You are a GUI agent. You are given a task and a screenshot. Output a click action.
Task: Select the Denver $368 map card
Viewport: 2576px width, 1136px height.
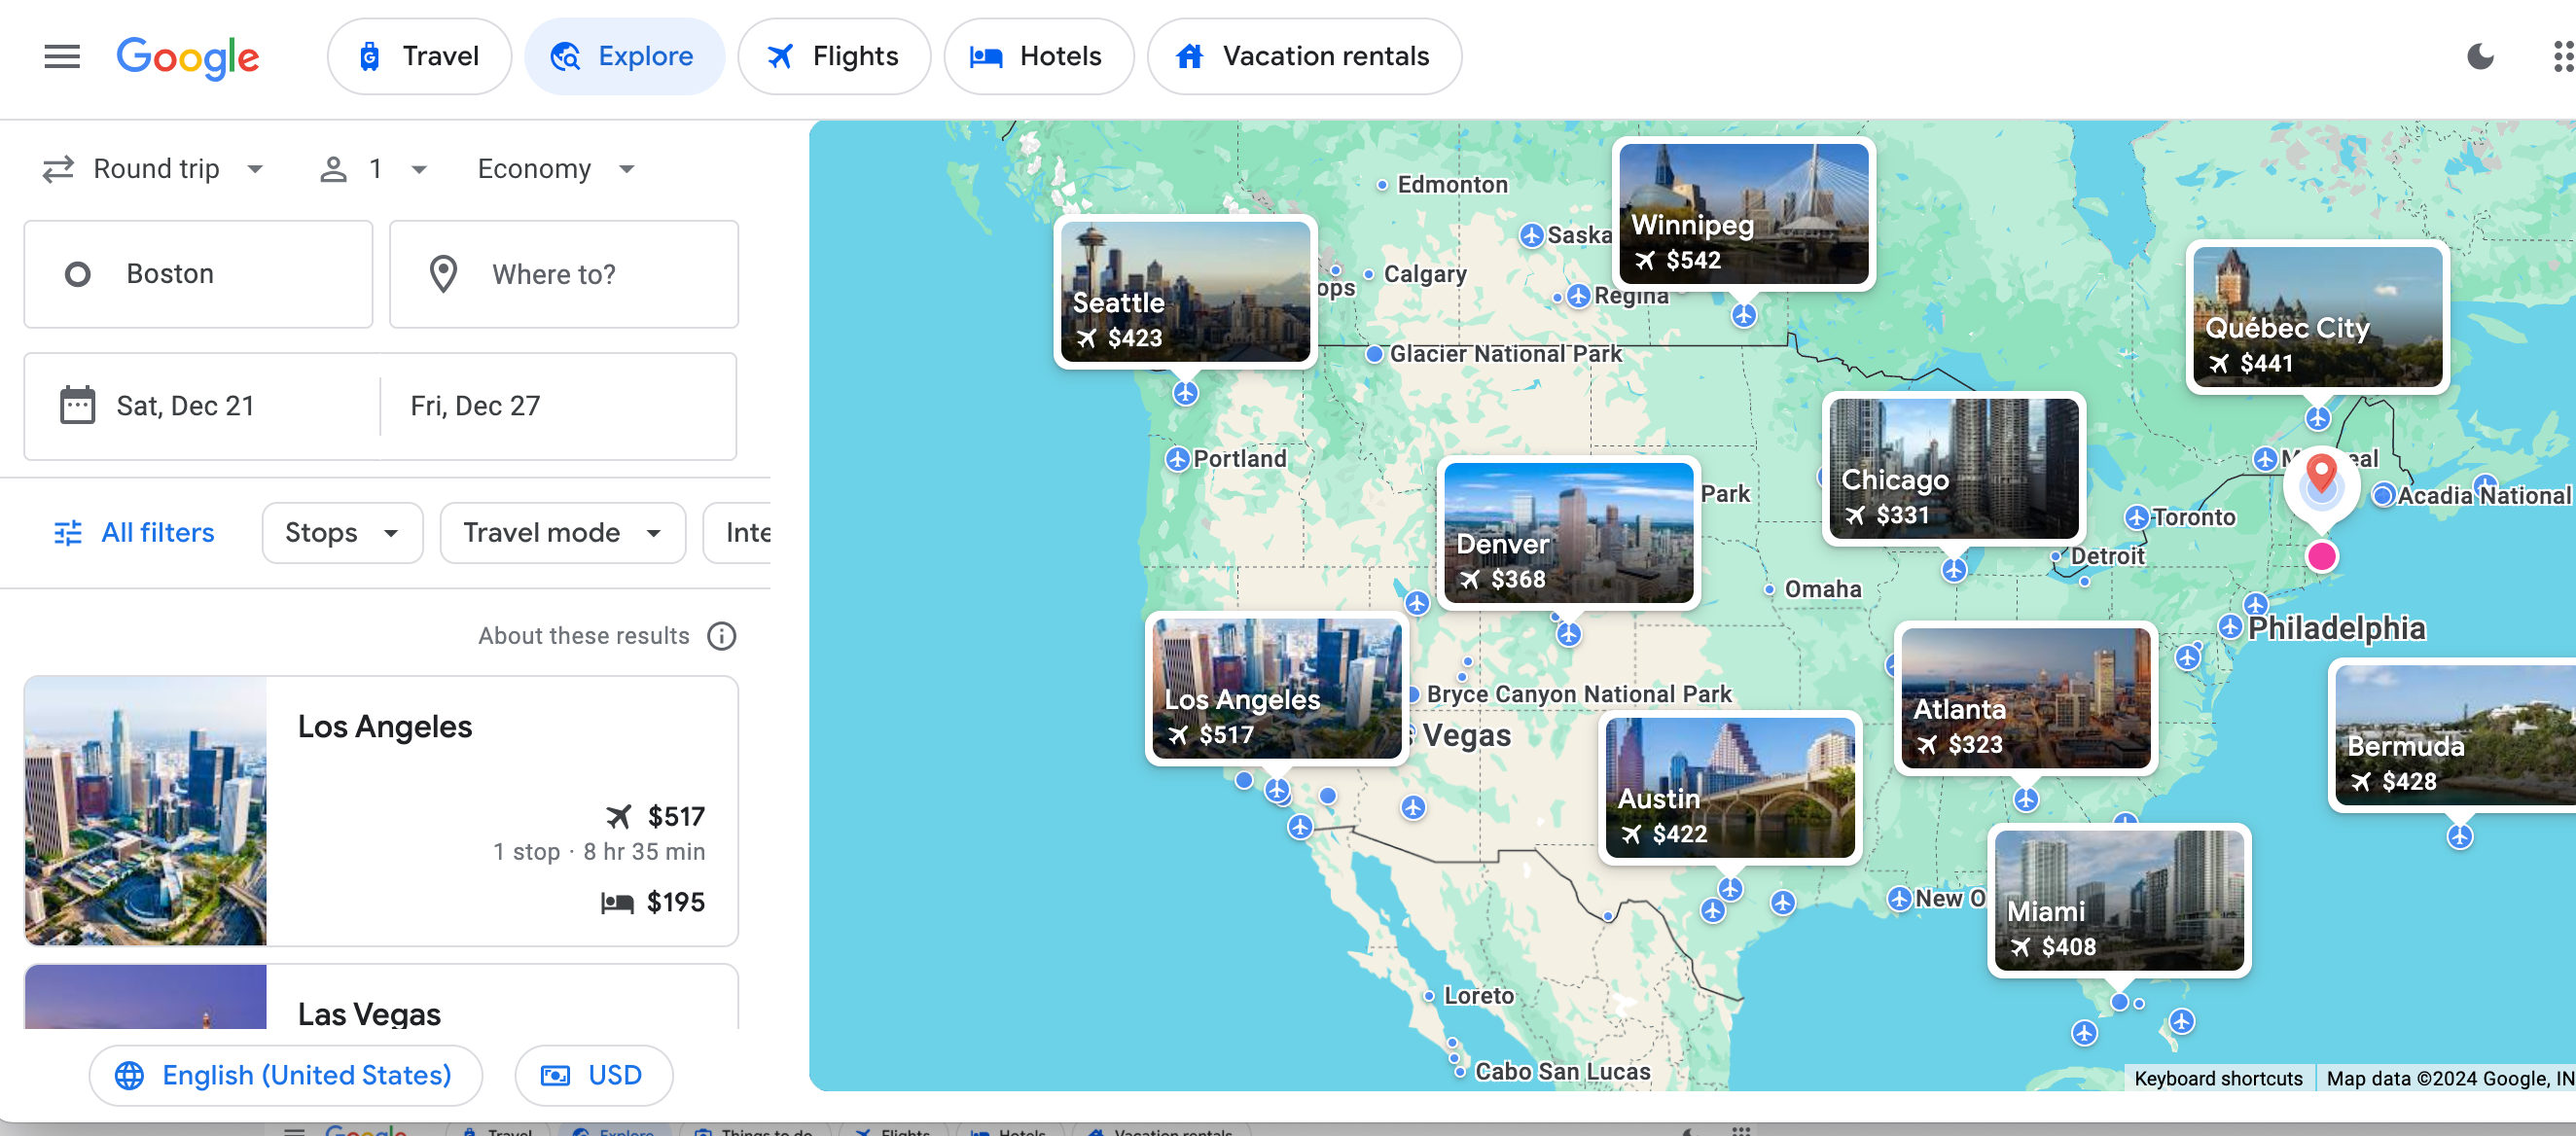click(x=1567, y=532)
